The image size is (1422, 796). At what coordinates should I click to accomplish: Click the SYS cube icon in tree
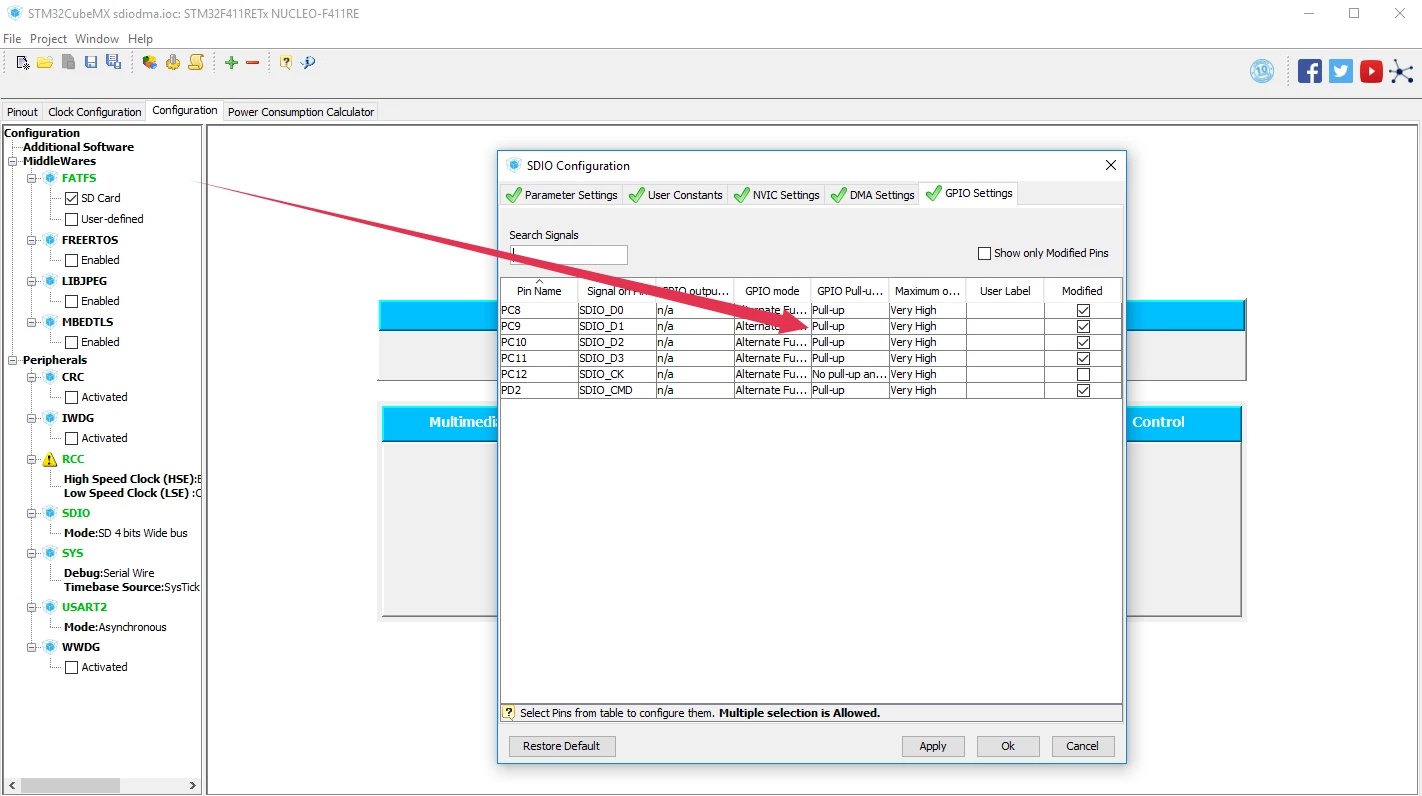tap(50, 553)
